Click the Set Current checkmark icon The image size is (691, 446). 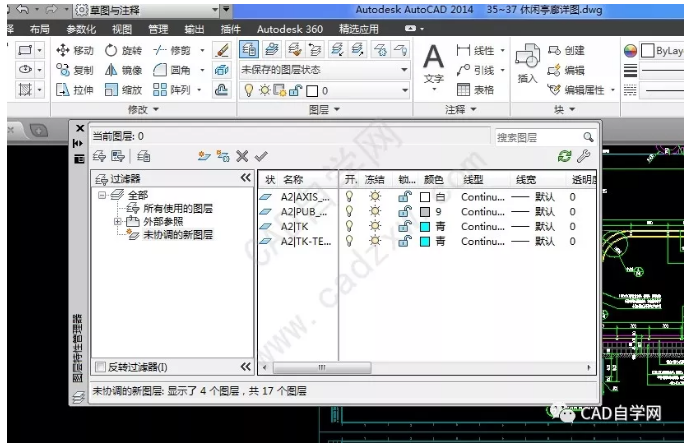261,156
